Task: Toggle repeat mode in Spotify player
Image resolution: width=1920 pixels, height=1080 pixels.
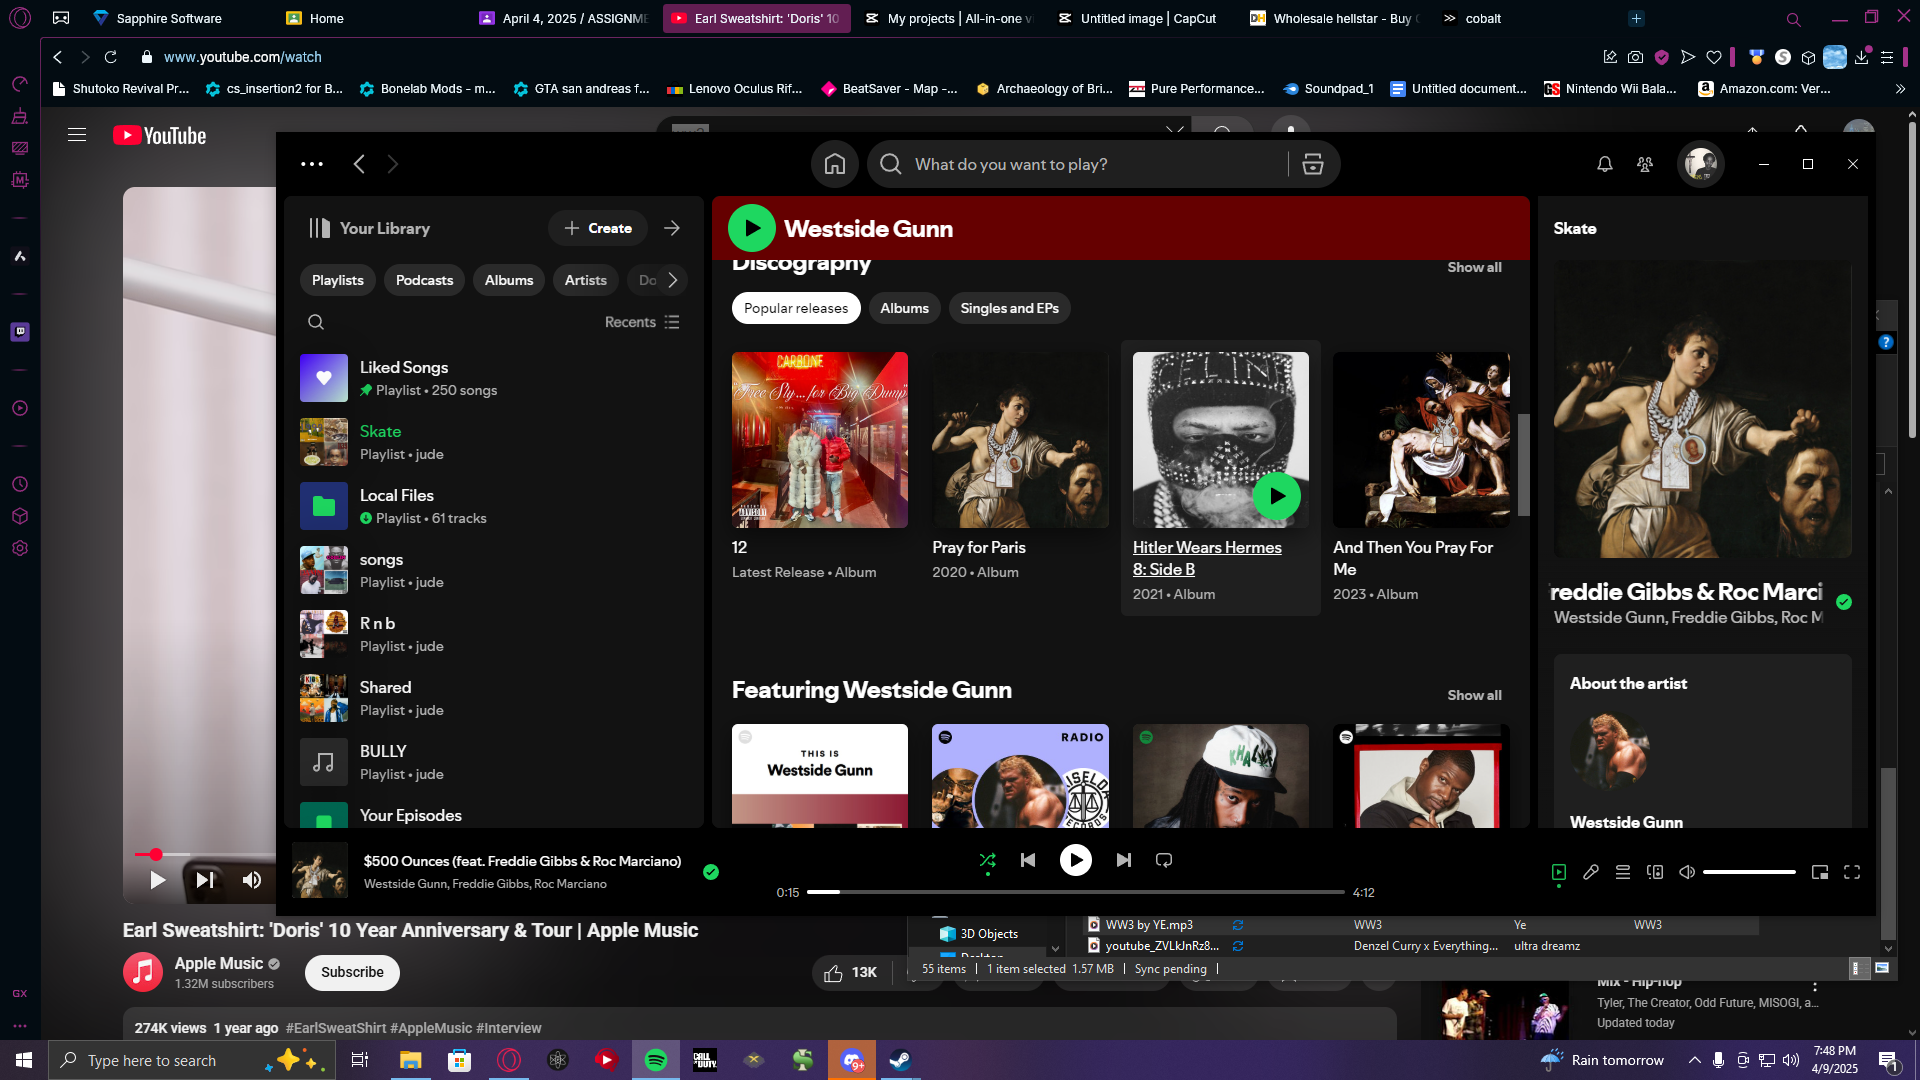Action: coord(1164,860)
